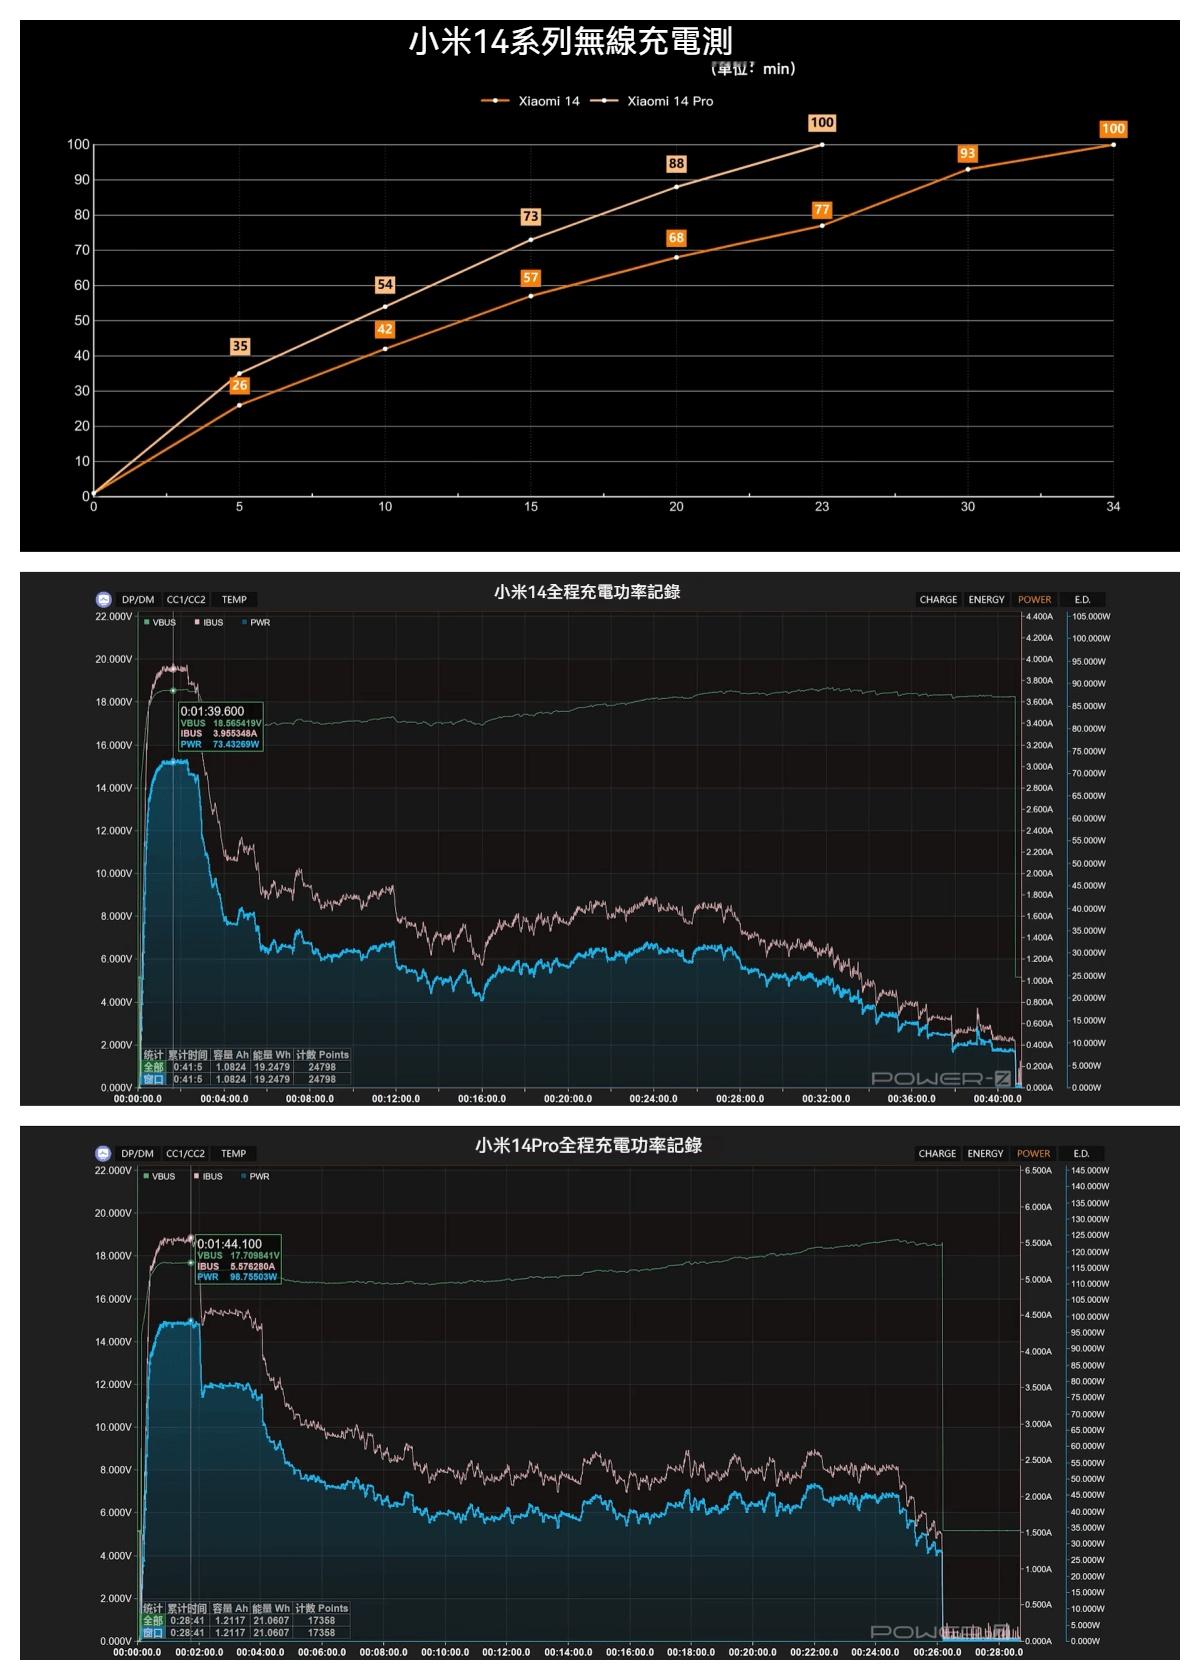Click the data label 54 on wireless chart
The width and height of the screenshot is (1200, 1680).
point(385,285)
